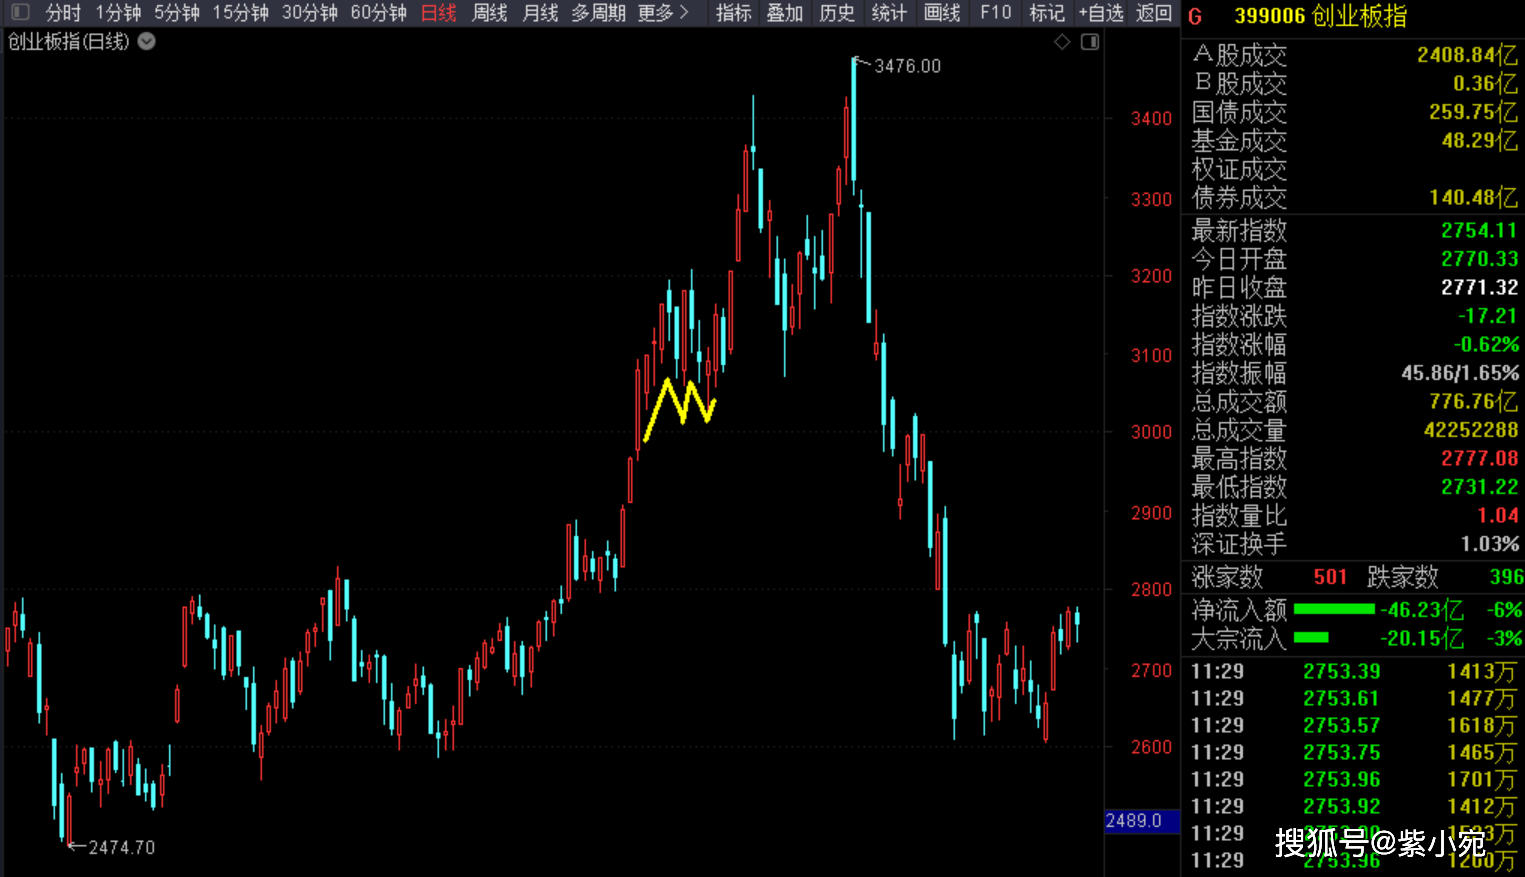The image size is (1525, 877).
Task: Click the 净流入额 green flow bar
Action: pos(1334,609)
